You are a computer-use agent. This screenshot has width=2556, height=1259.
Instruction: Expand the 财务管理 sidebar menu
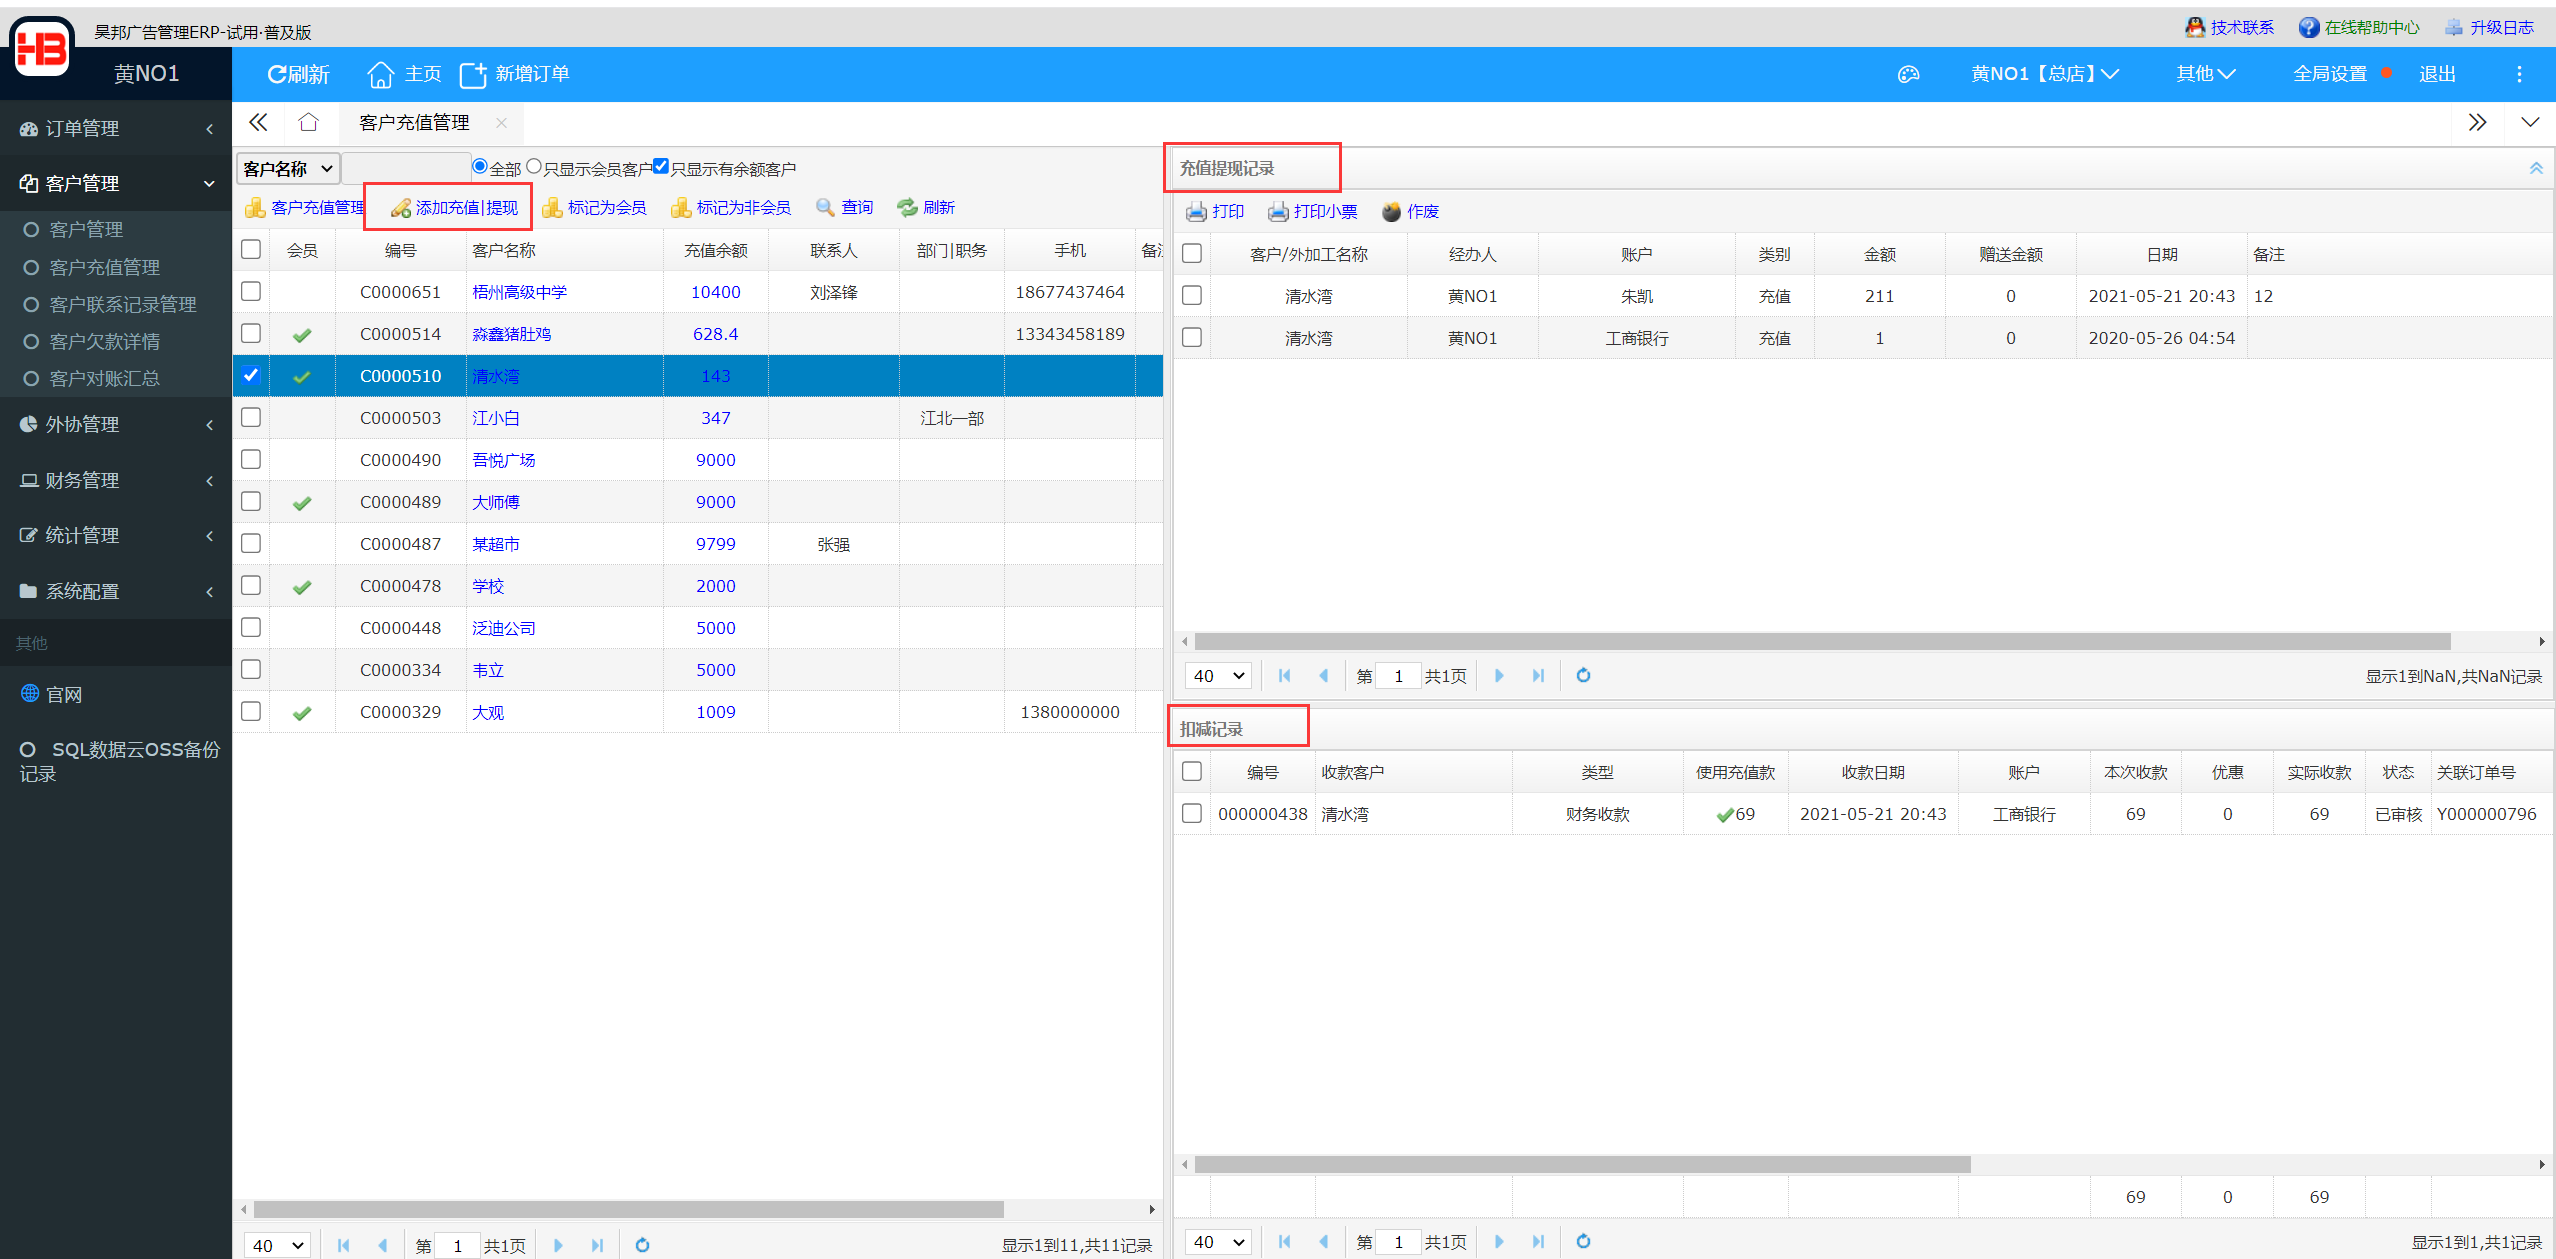[x=116, y=480]
